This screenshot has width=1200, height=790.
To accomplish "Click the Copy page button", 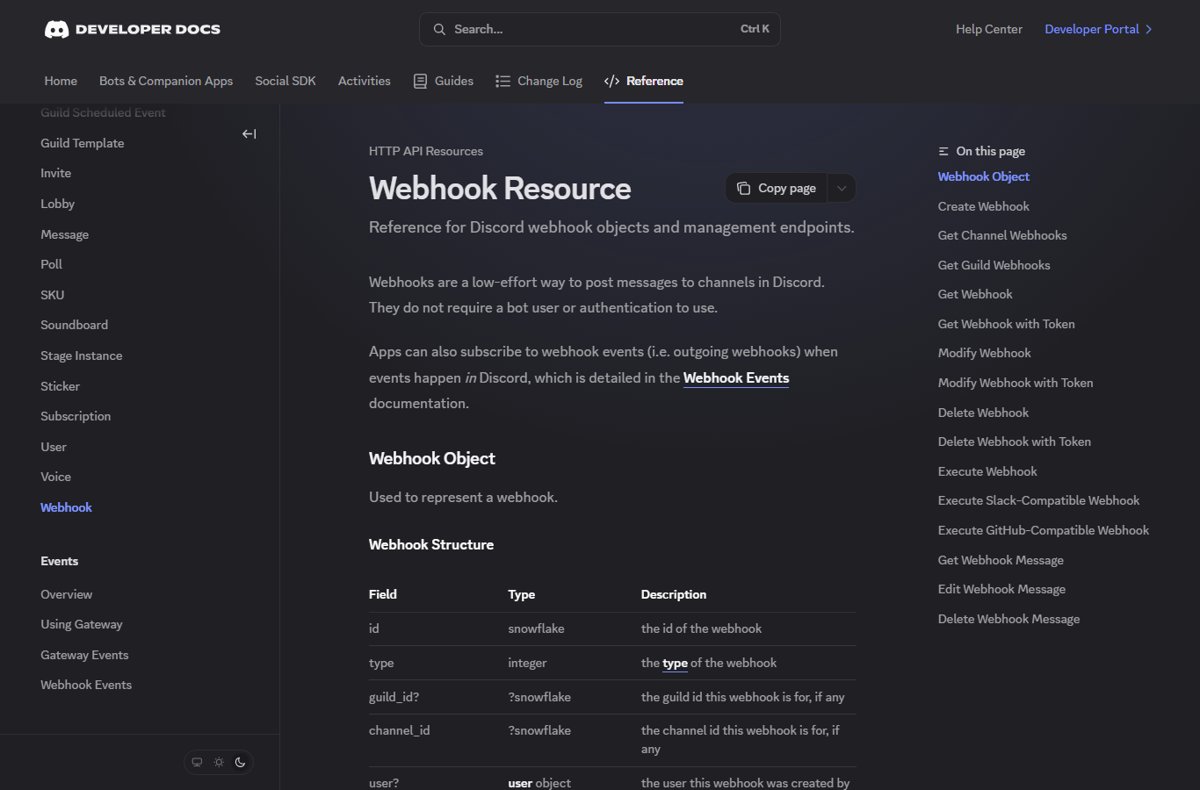I will click(x=777, y=188).
